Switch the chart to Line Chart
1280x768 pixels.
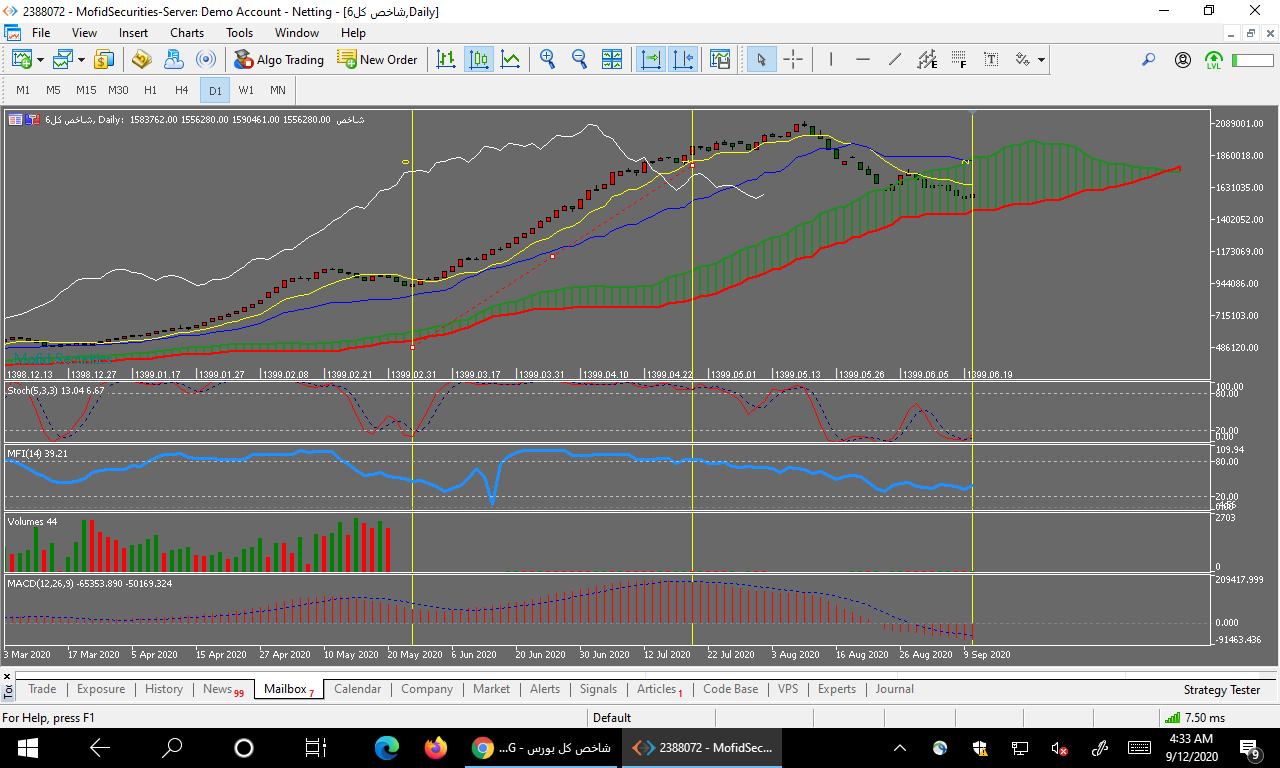click(x=511, y=60)
